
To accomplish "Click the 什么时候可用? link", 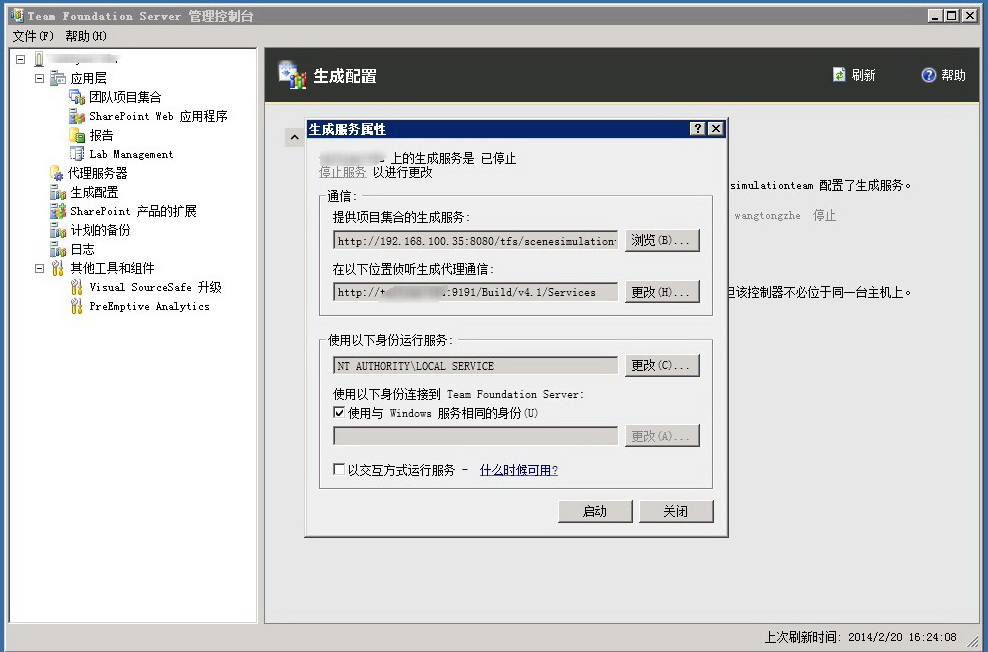I will coord(519,470).
